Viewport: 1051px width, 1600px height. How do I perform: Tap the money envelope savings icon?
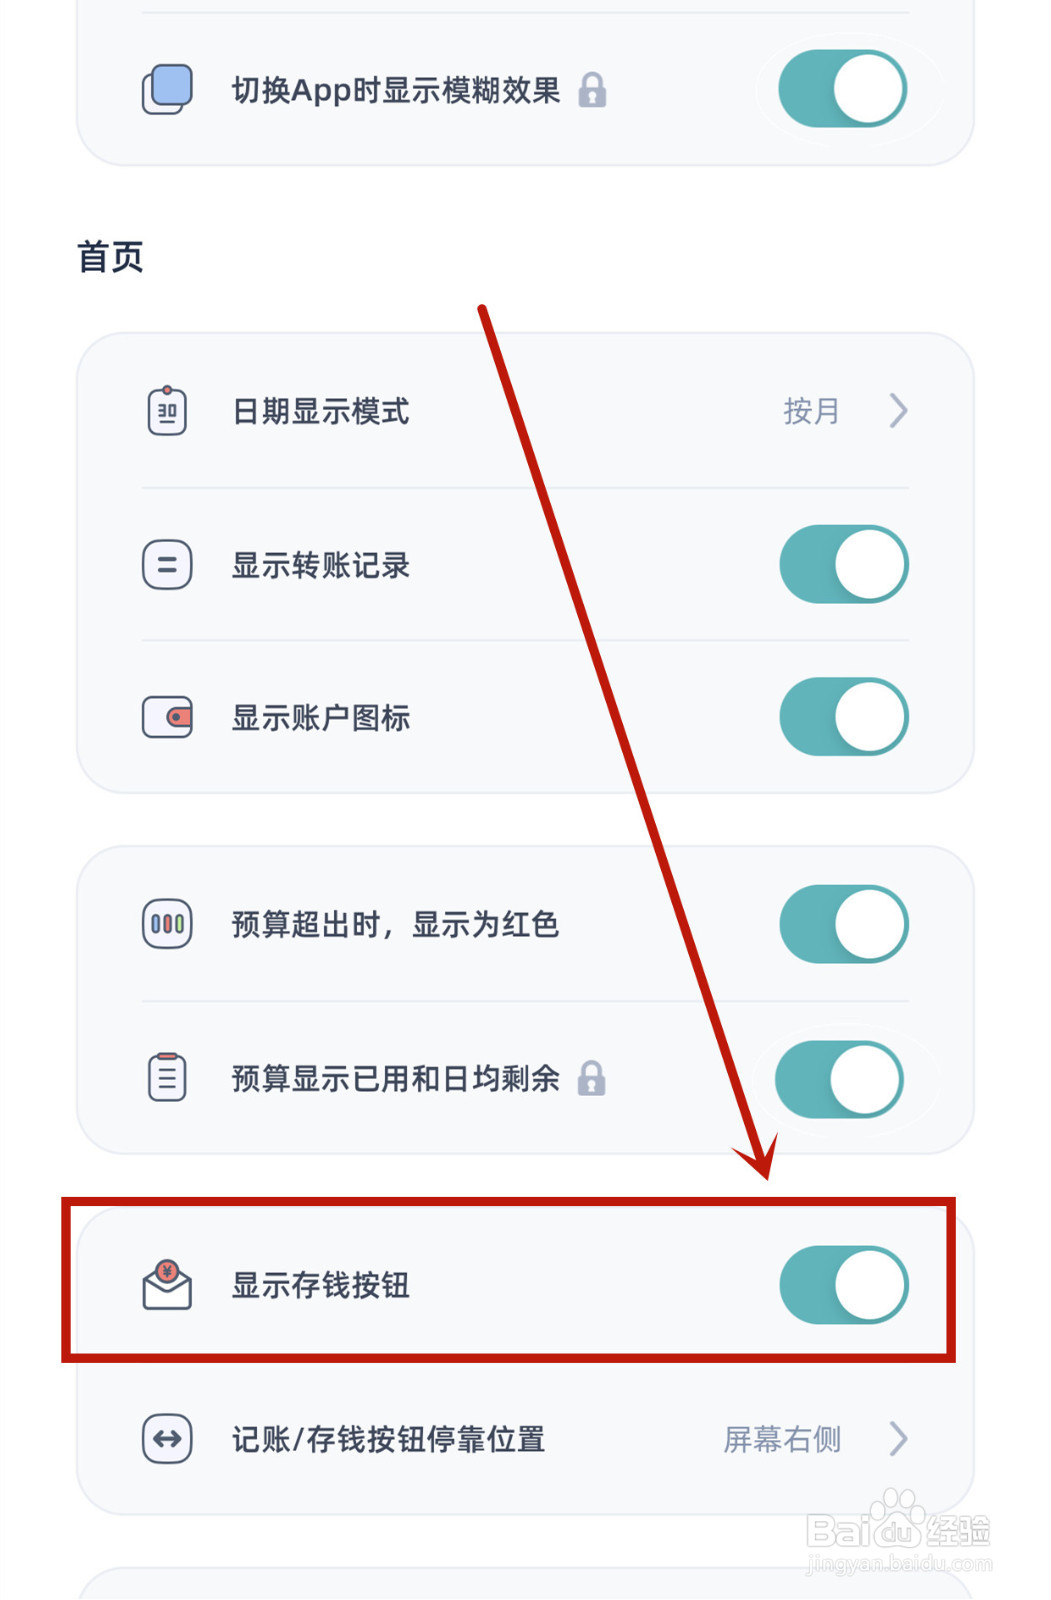(x=167, y=1285)
